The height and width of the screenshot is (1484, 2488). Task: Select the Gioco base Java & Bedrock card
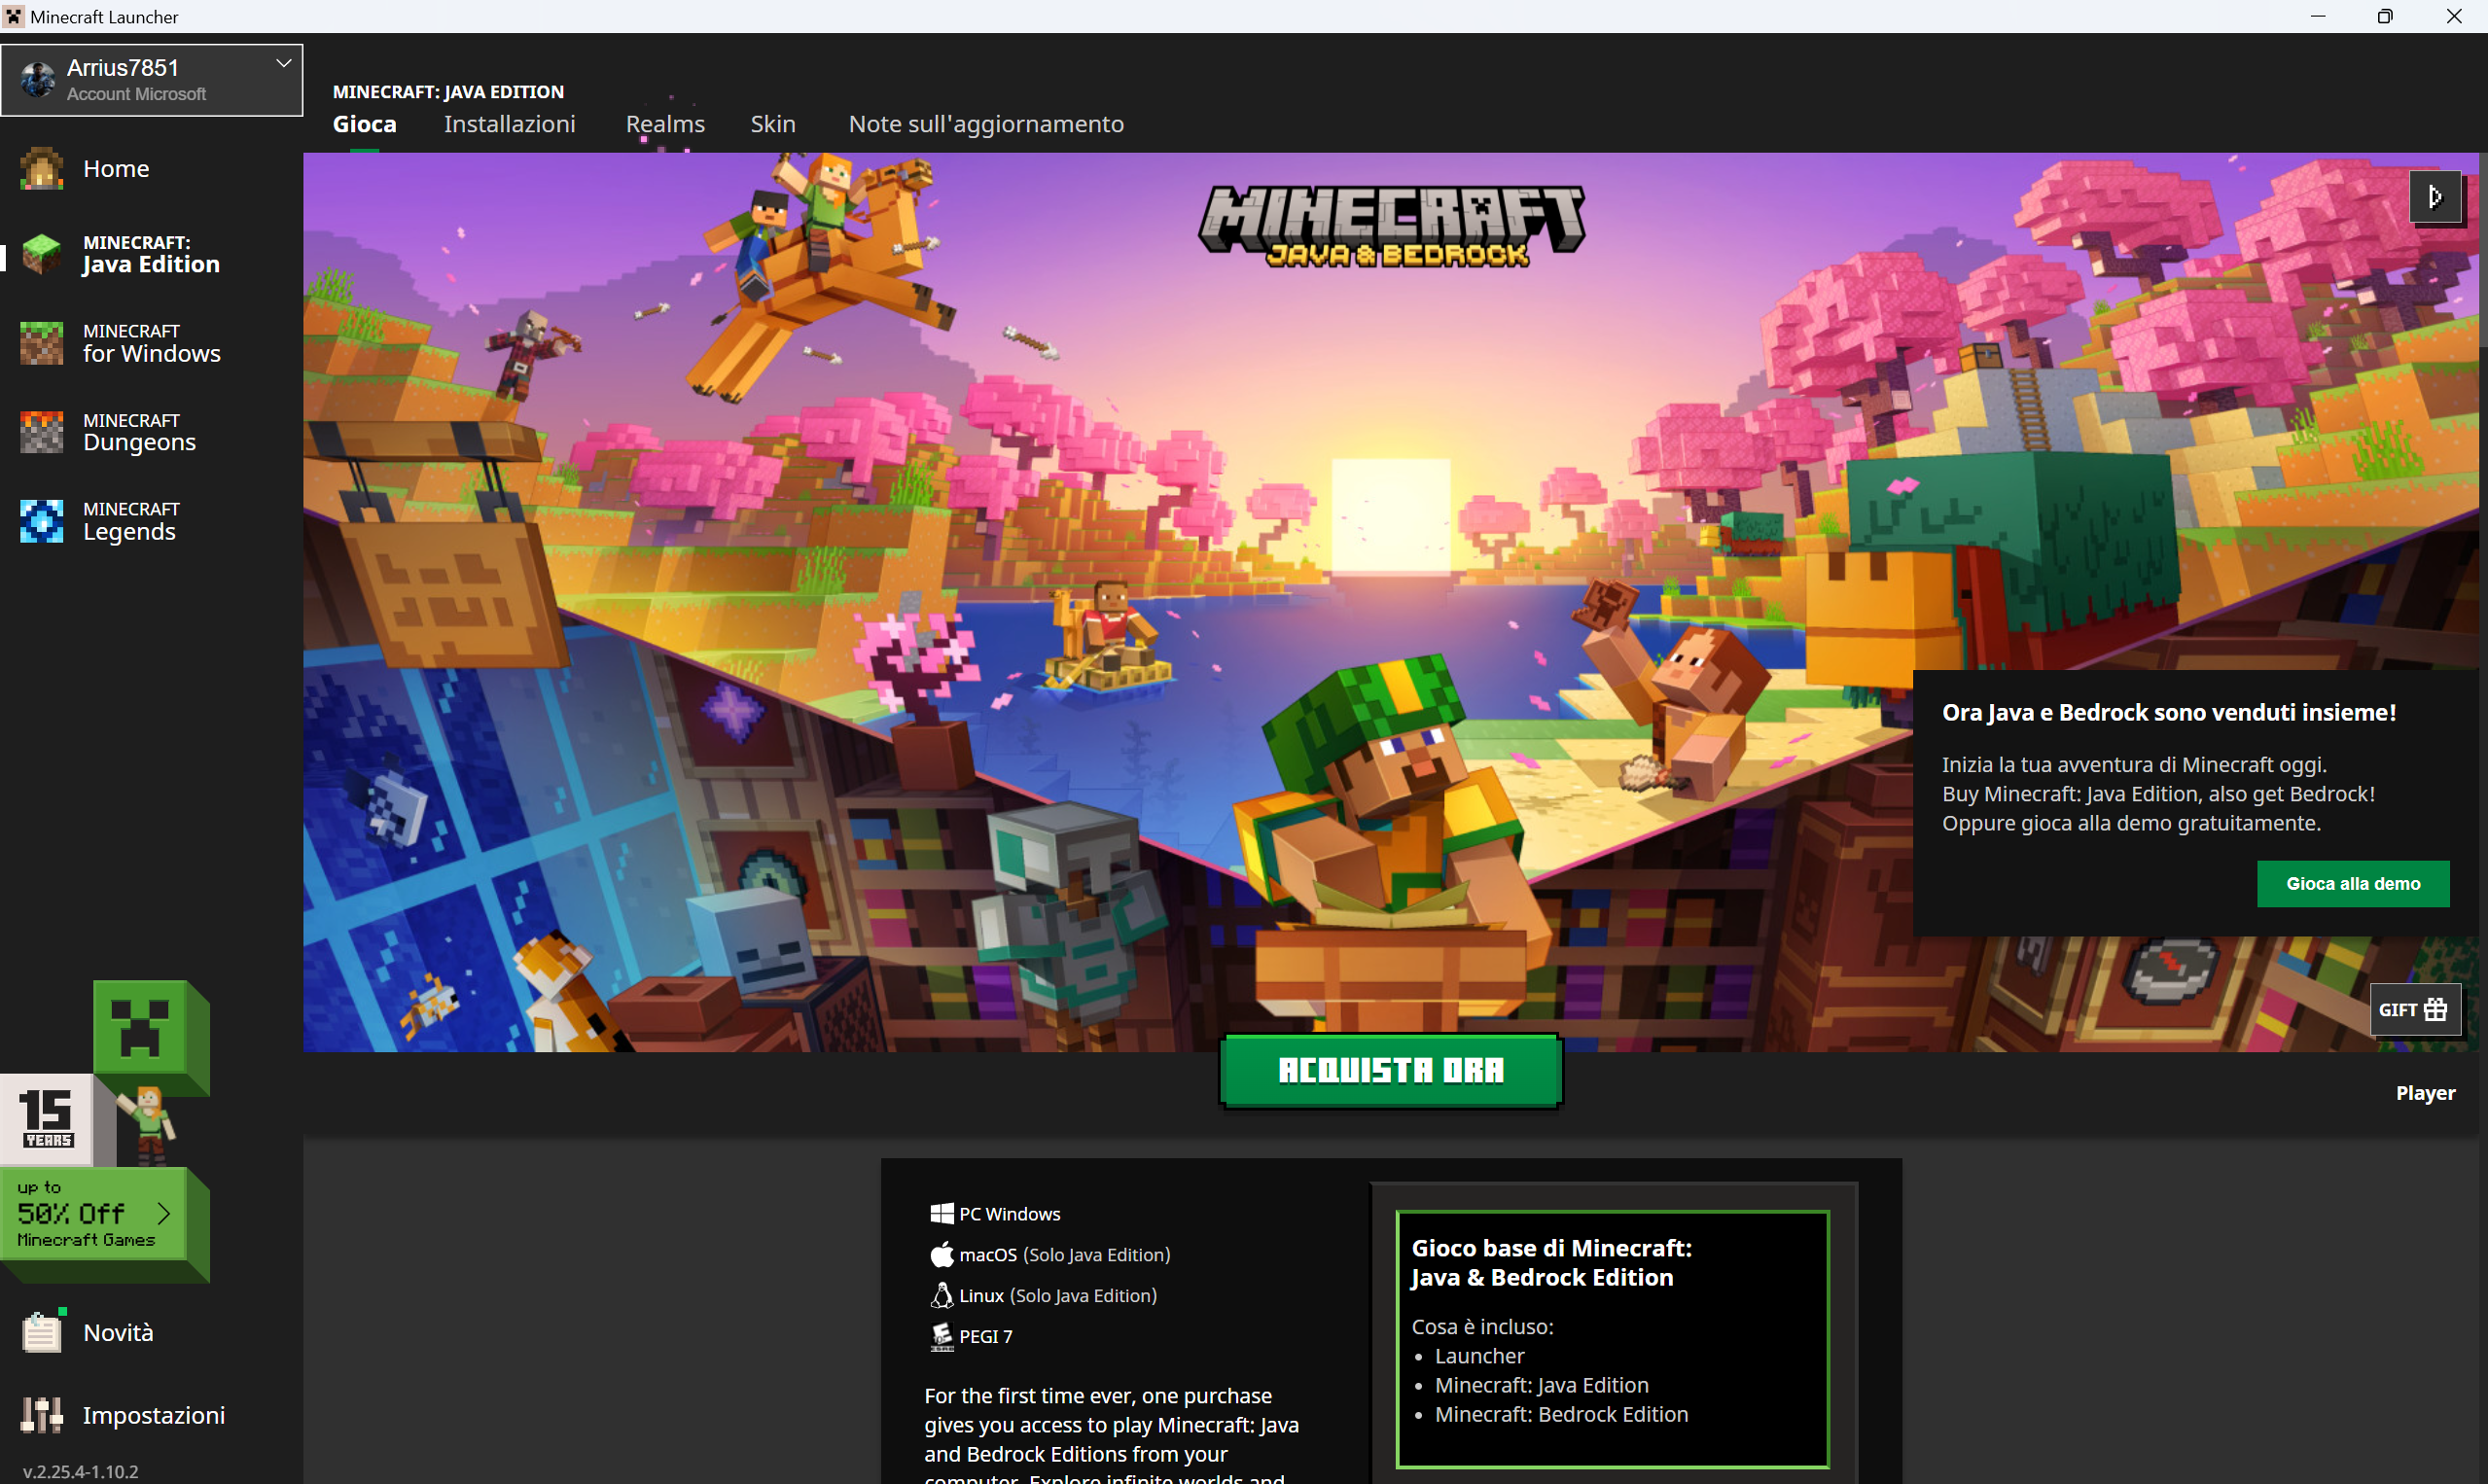(1611, 1338)
